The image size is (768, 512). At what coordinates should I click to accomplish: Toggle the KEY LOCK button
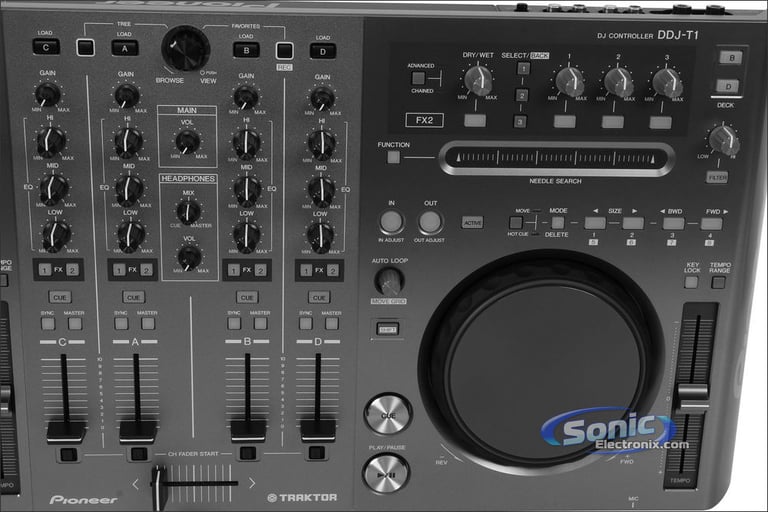pyautogui.click(x=691, y=282)
